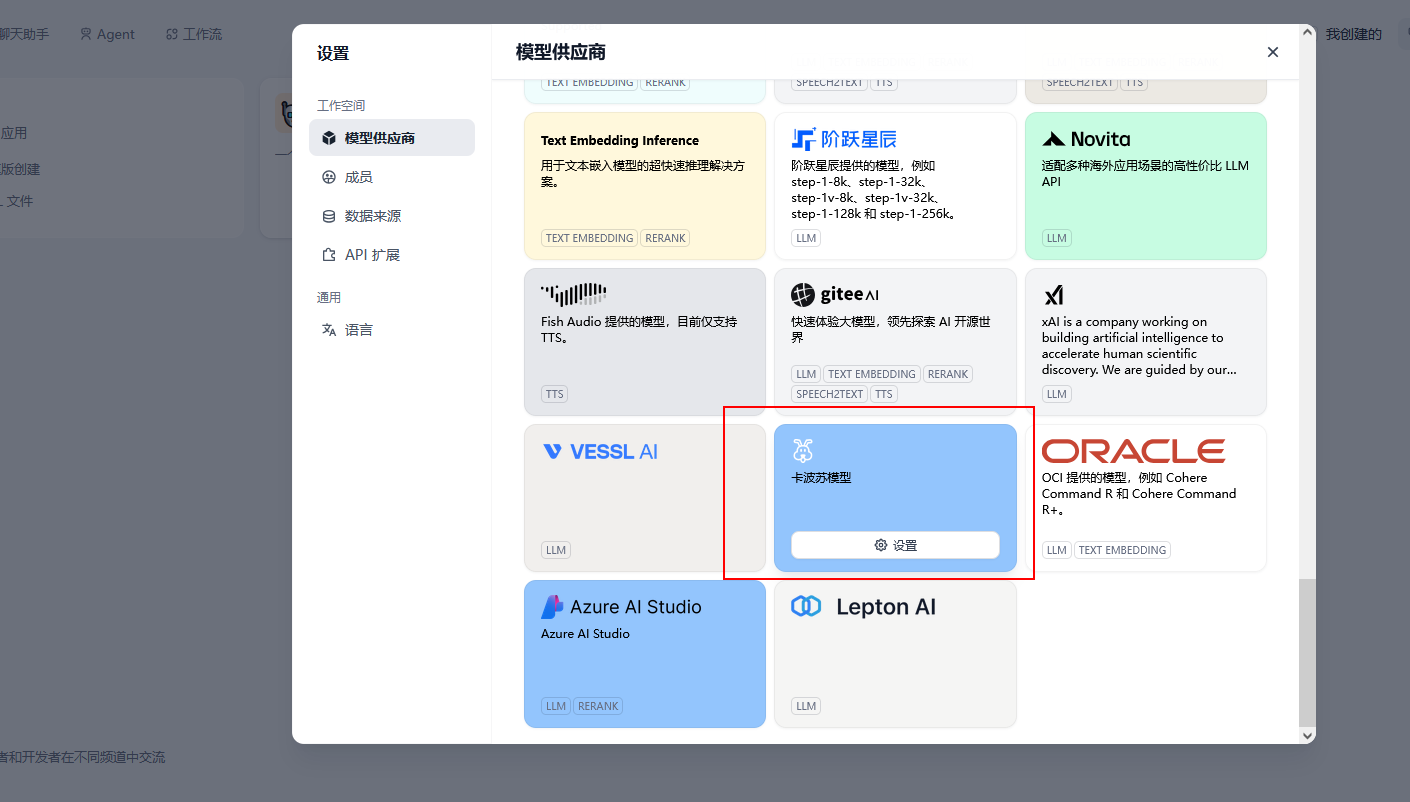The height and width of the screenshot is (802, 1410).
Task: Click the provider list scrollbar thumb
Action: point(1307,651)
